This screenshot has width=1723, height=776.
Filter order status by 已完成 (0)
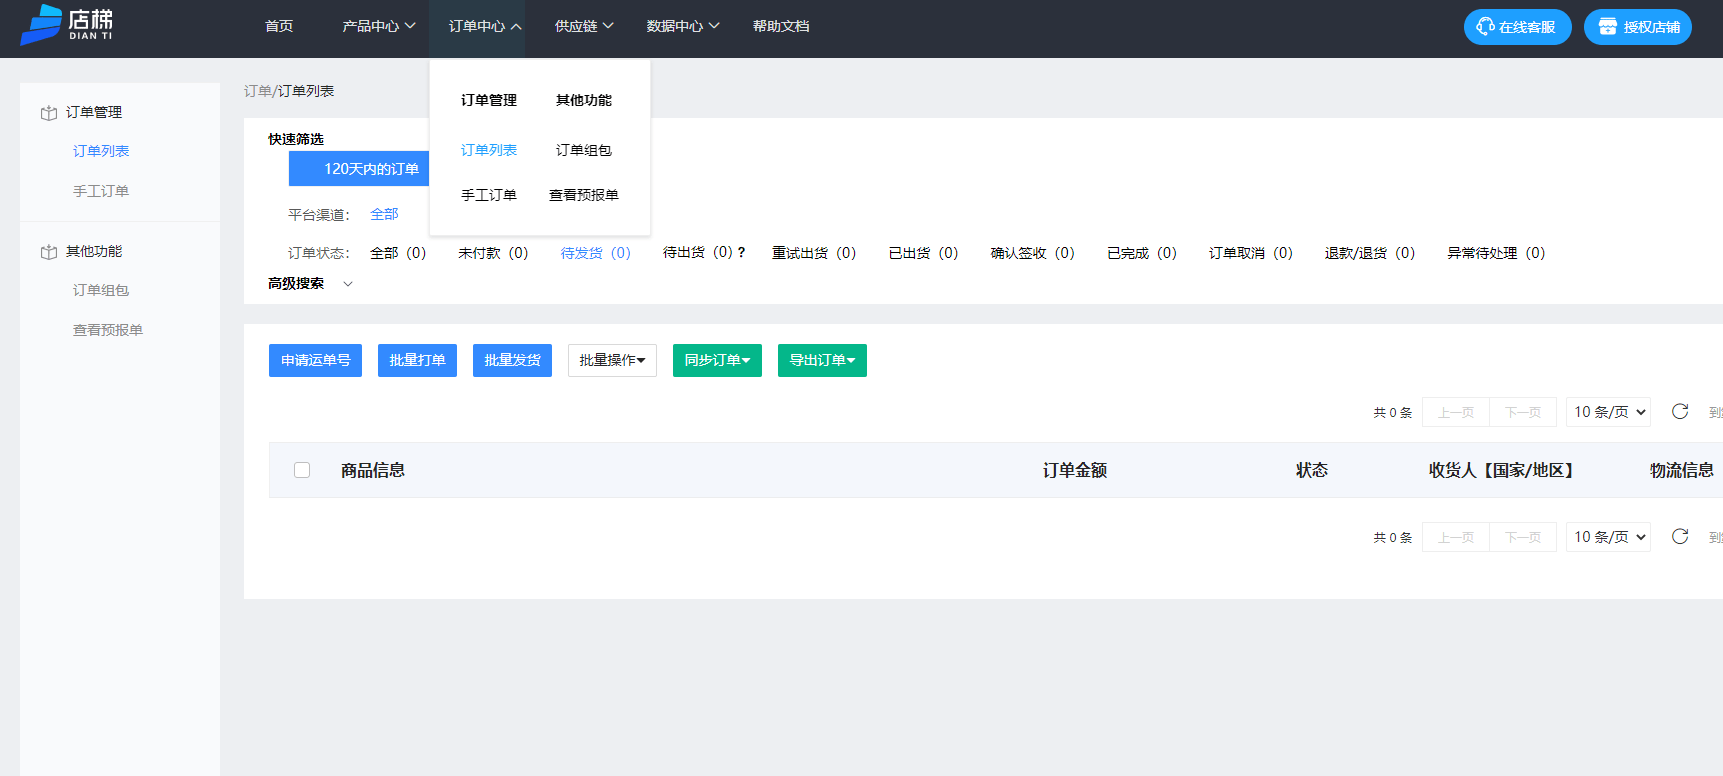1142,253
